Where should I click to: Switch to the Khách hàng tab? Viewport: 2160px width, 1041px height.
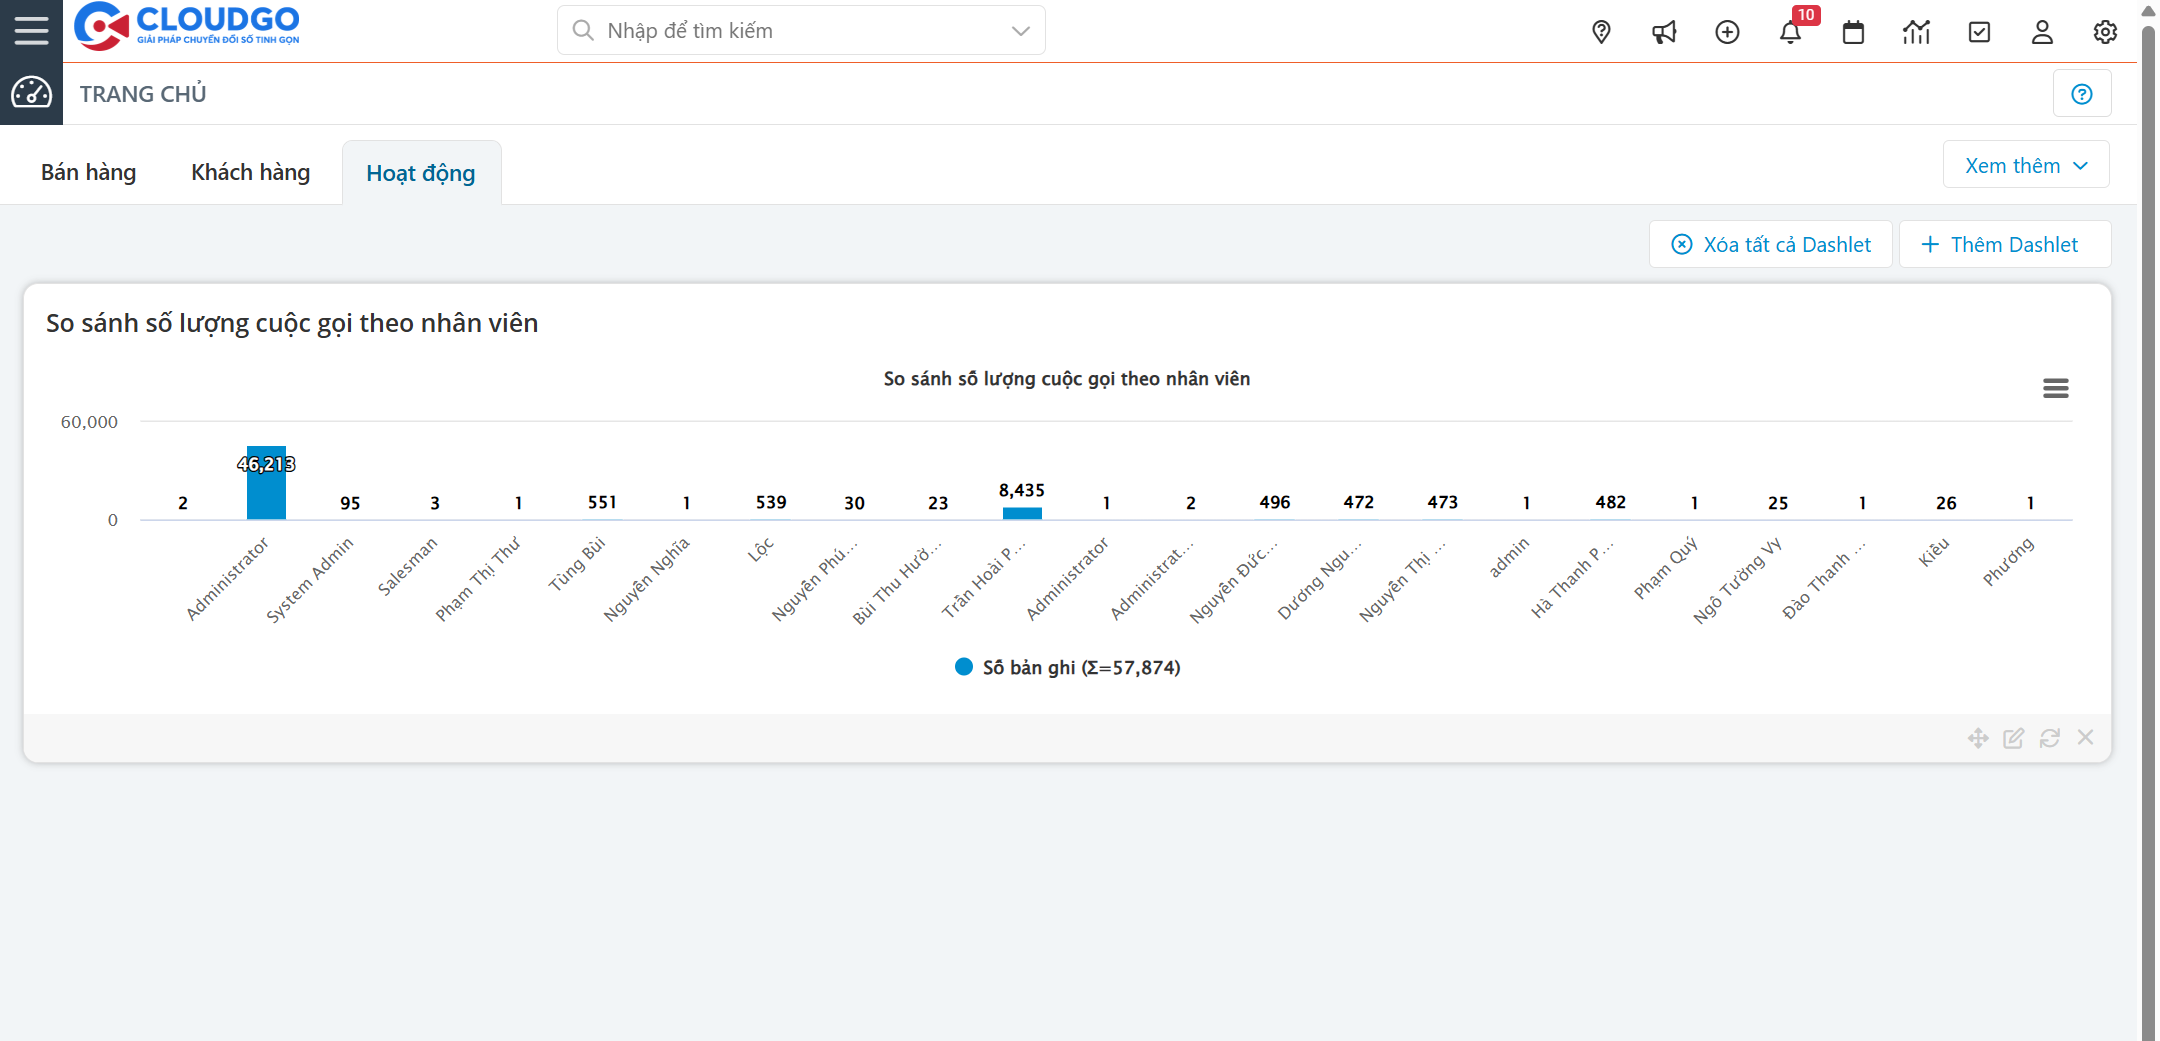[251, 172]
